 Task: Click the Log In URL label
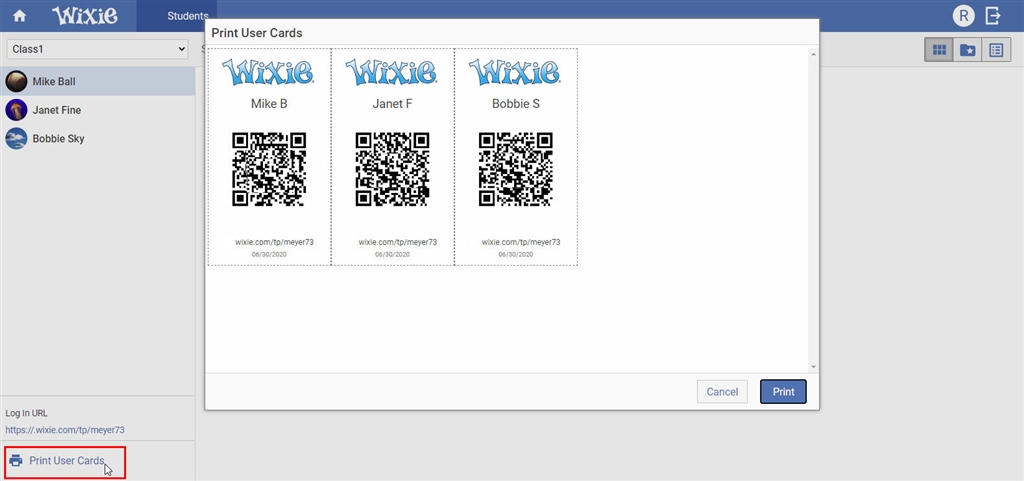(x=27, y=413)
